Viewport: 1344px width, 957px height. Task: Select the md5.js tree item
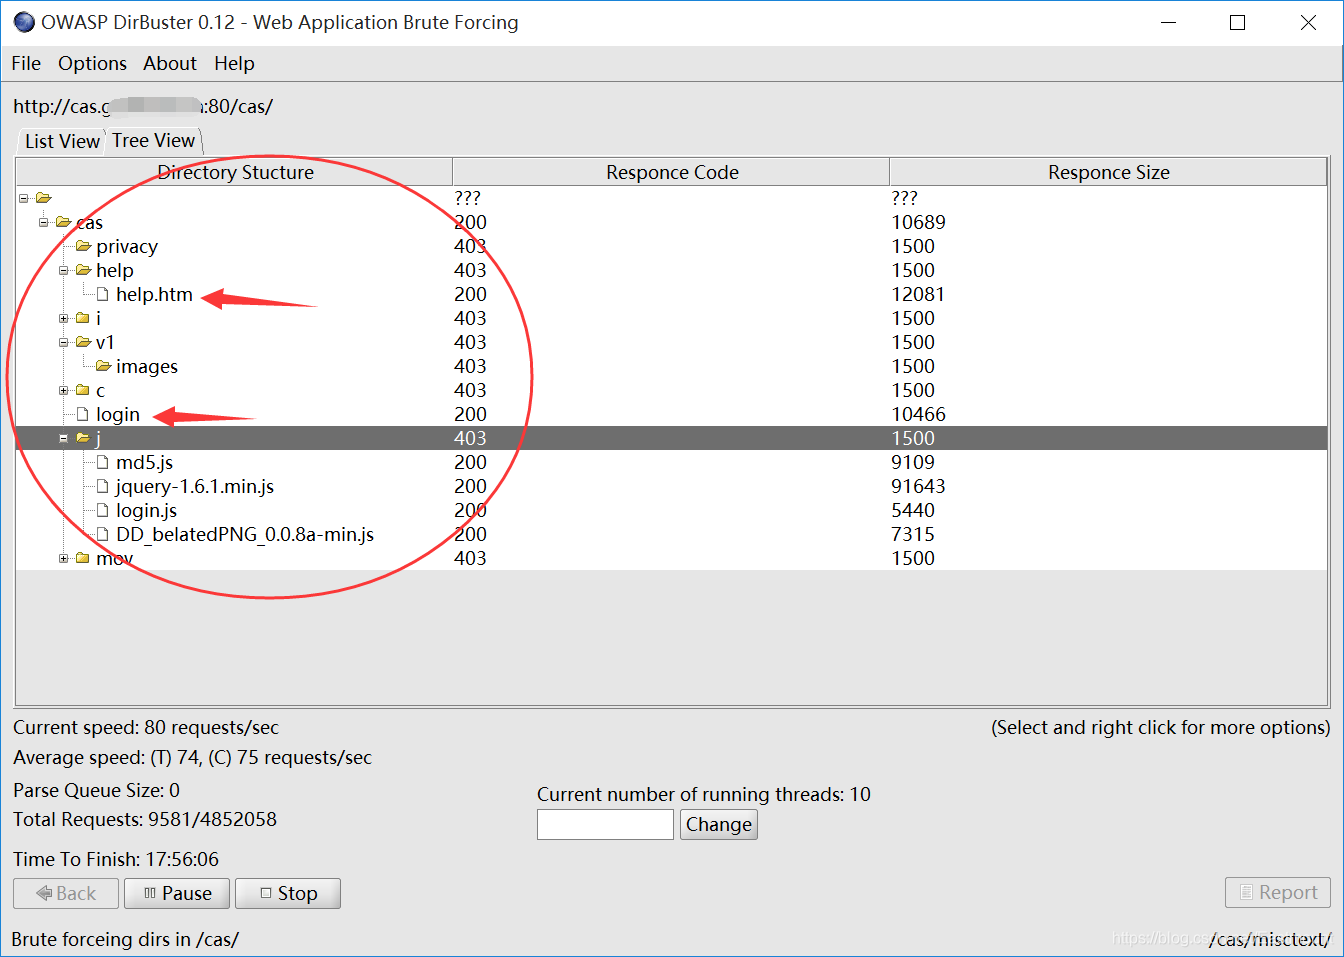(x=144, y=462)
